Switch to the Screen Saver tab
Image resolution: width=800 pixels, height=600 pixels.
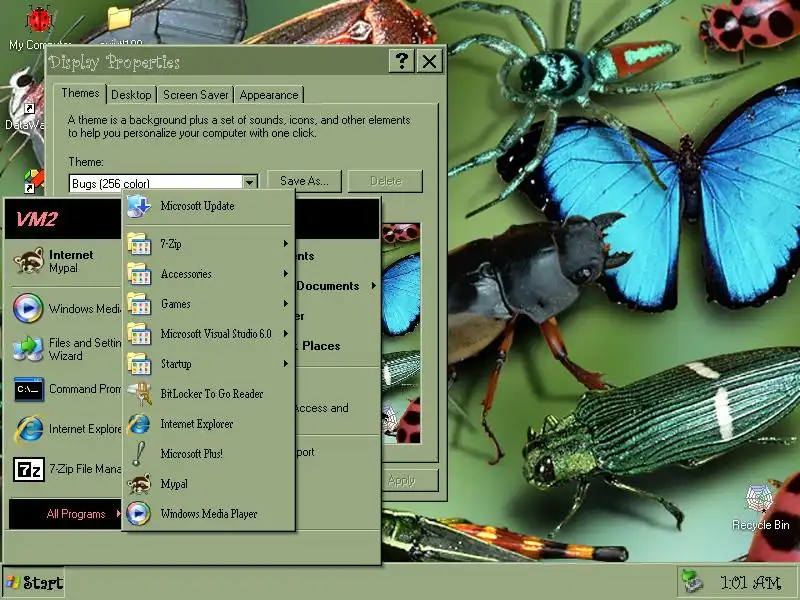195,95
